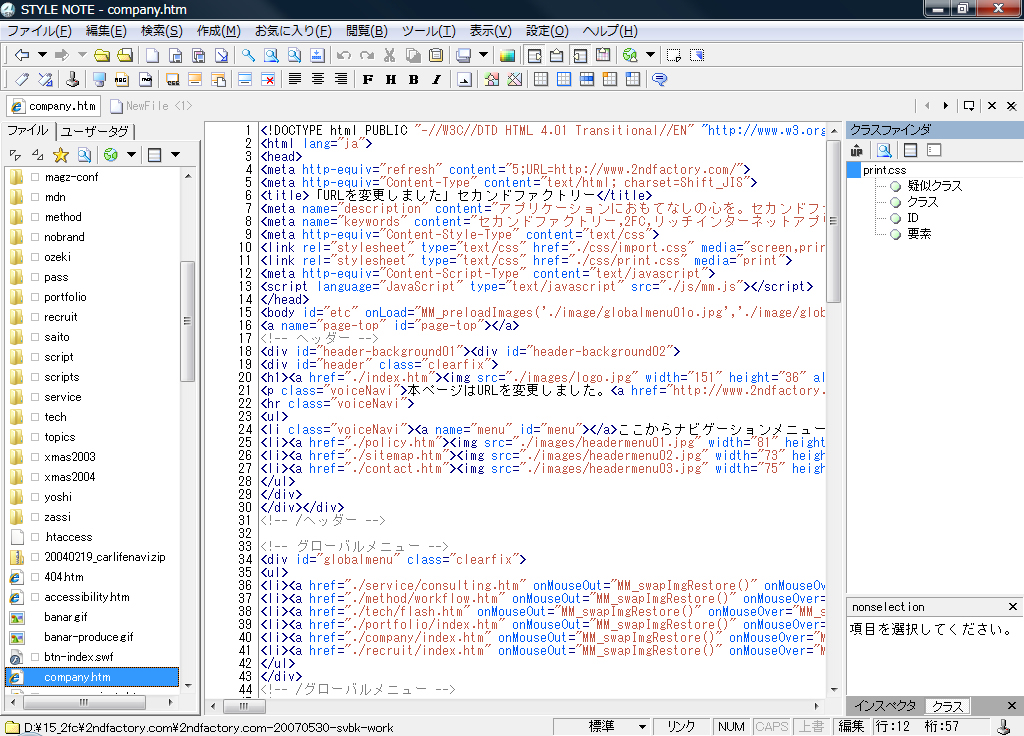1024x736 pixels.
Task: Click the undo arrow icon
Action: pyautogui.click(x=344, y=56)
